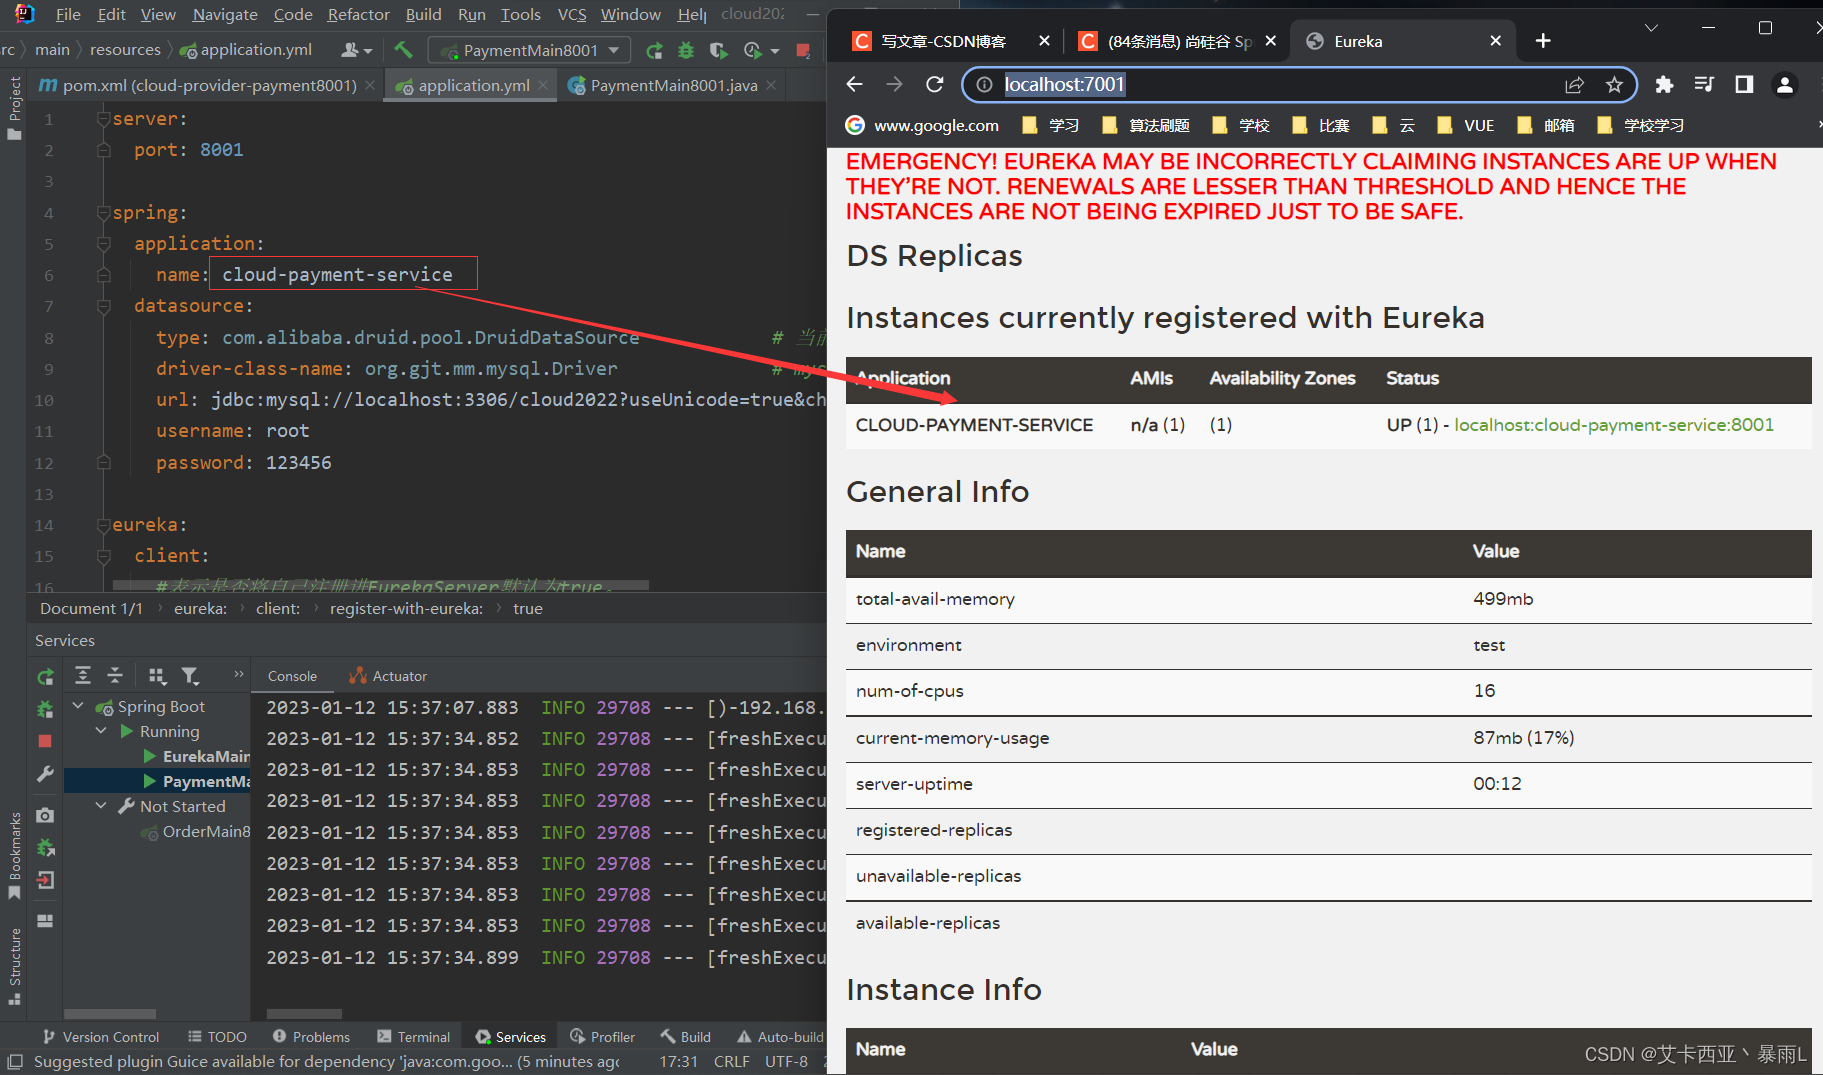This screenshot has width=1823, height=1075.
Task: Show more Services toolbar actions chevron
Action: point(238,674)
